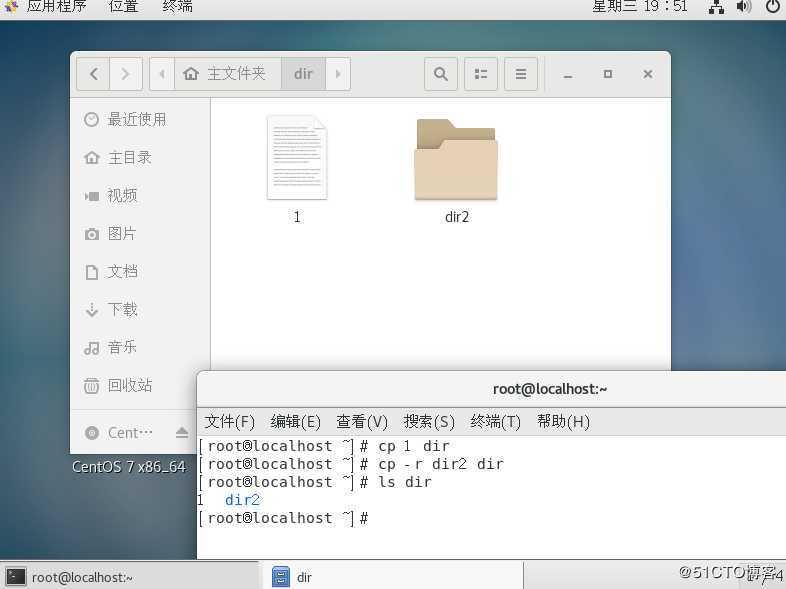This screenshot has width=786, height=589.
Task: Open 下载 in sidebar
Action: pos(140,309)
